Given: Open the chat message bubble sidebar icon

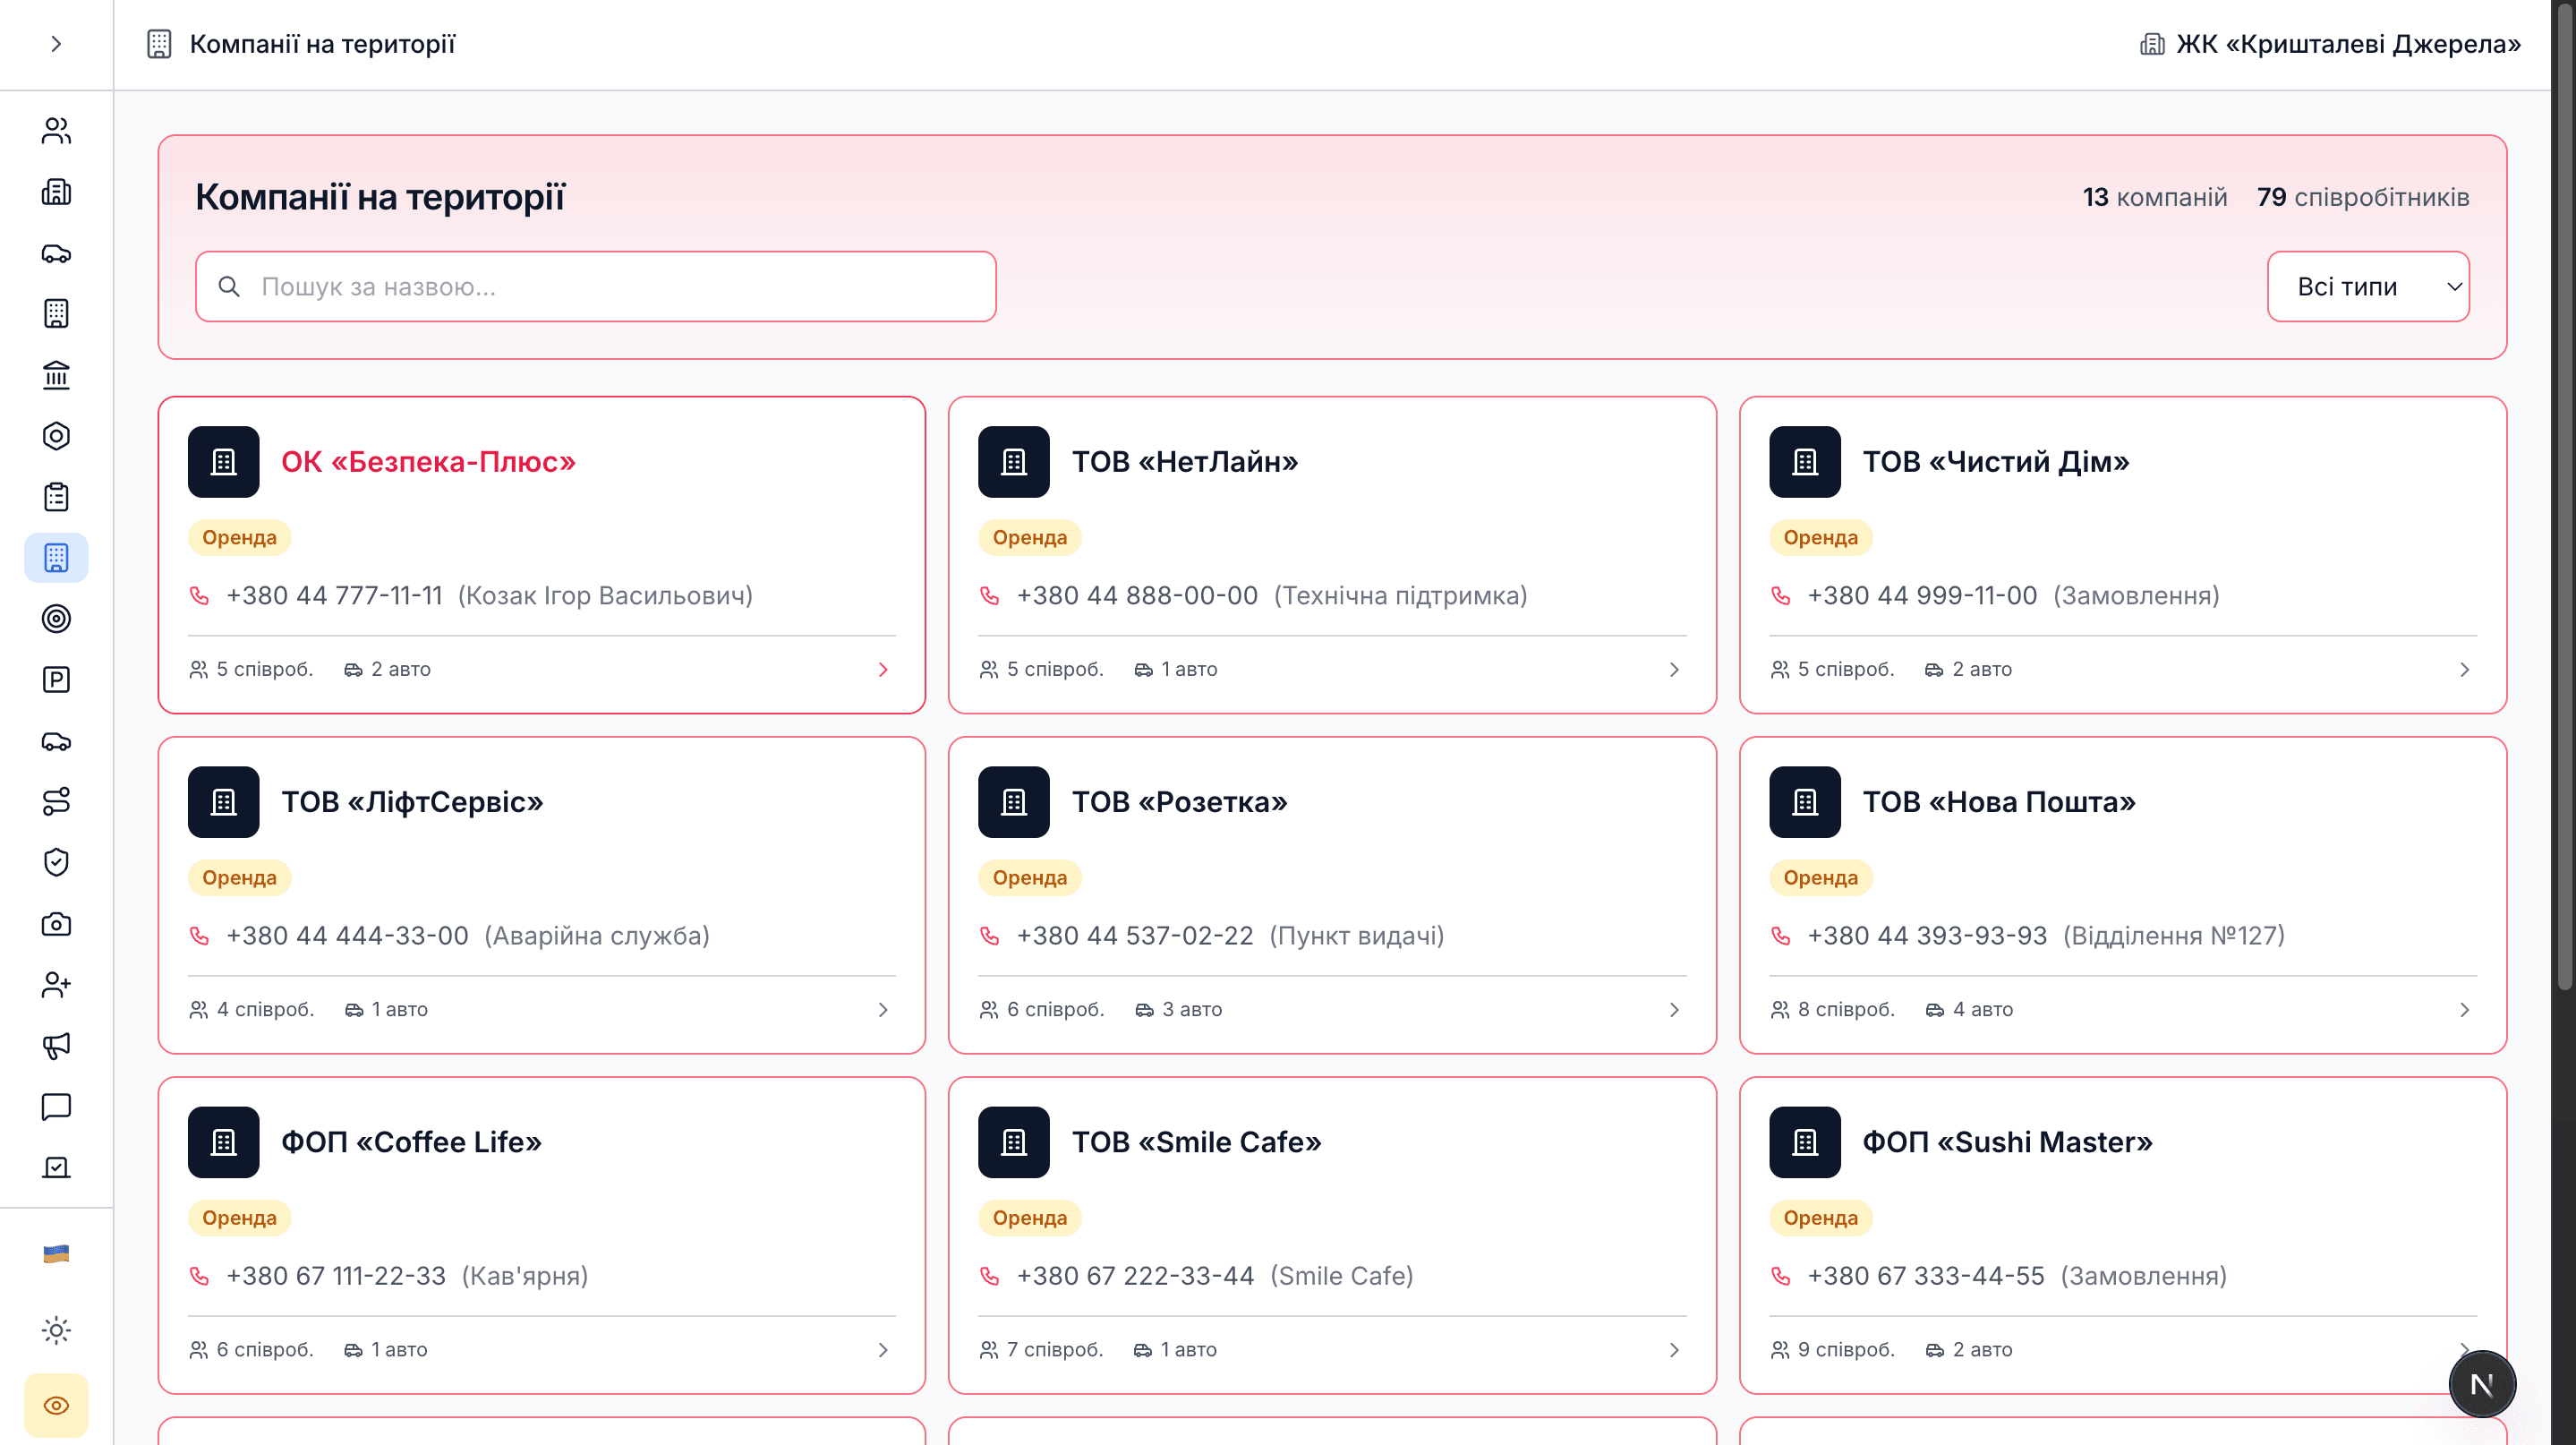Looking at the screenshot, I should [x=56, y=1107].
